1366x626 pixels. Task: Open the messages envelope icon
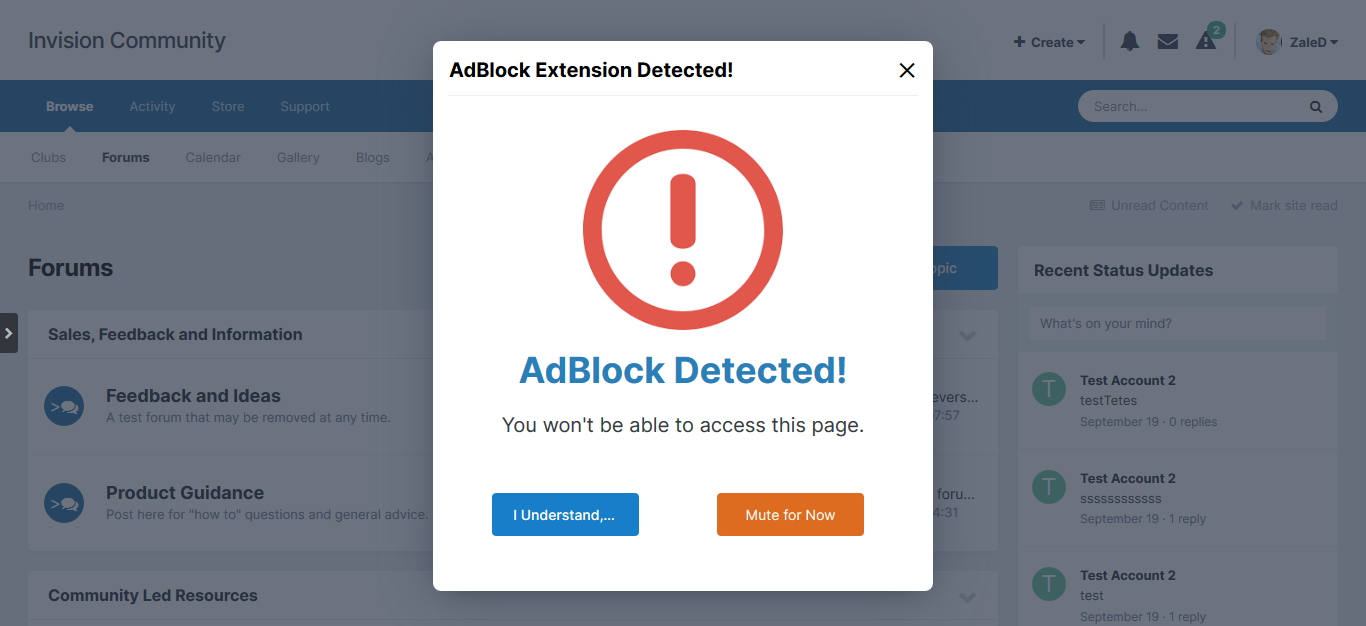(x=1167, y=41)
